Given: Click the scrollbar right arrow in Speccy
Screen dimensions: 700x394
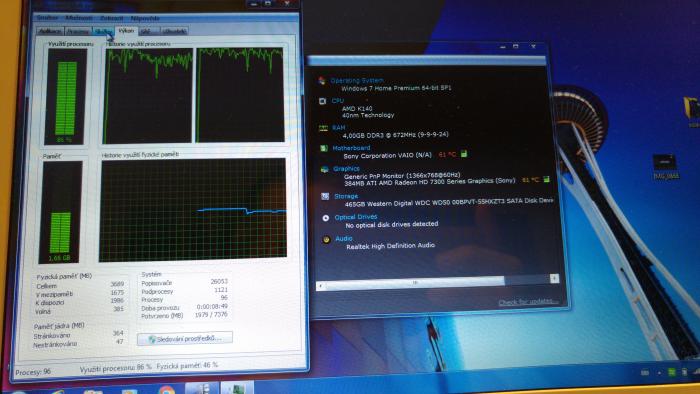Looking at the screenshot, I should [x=554, y=278].
